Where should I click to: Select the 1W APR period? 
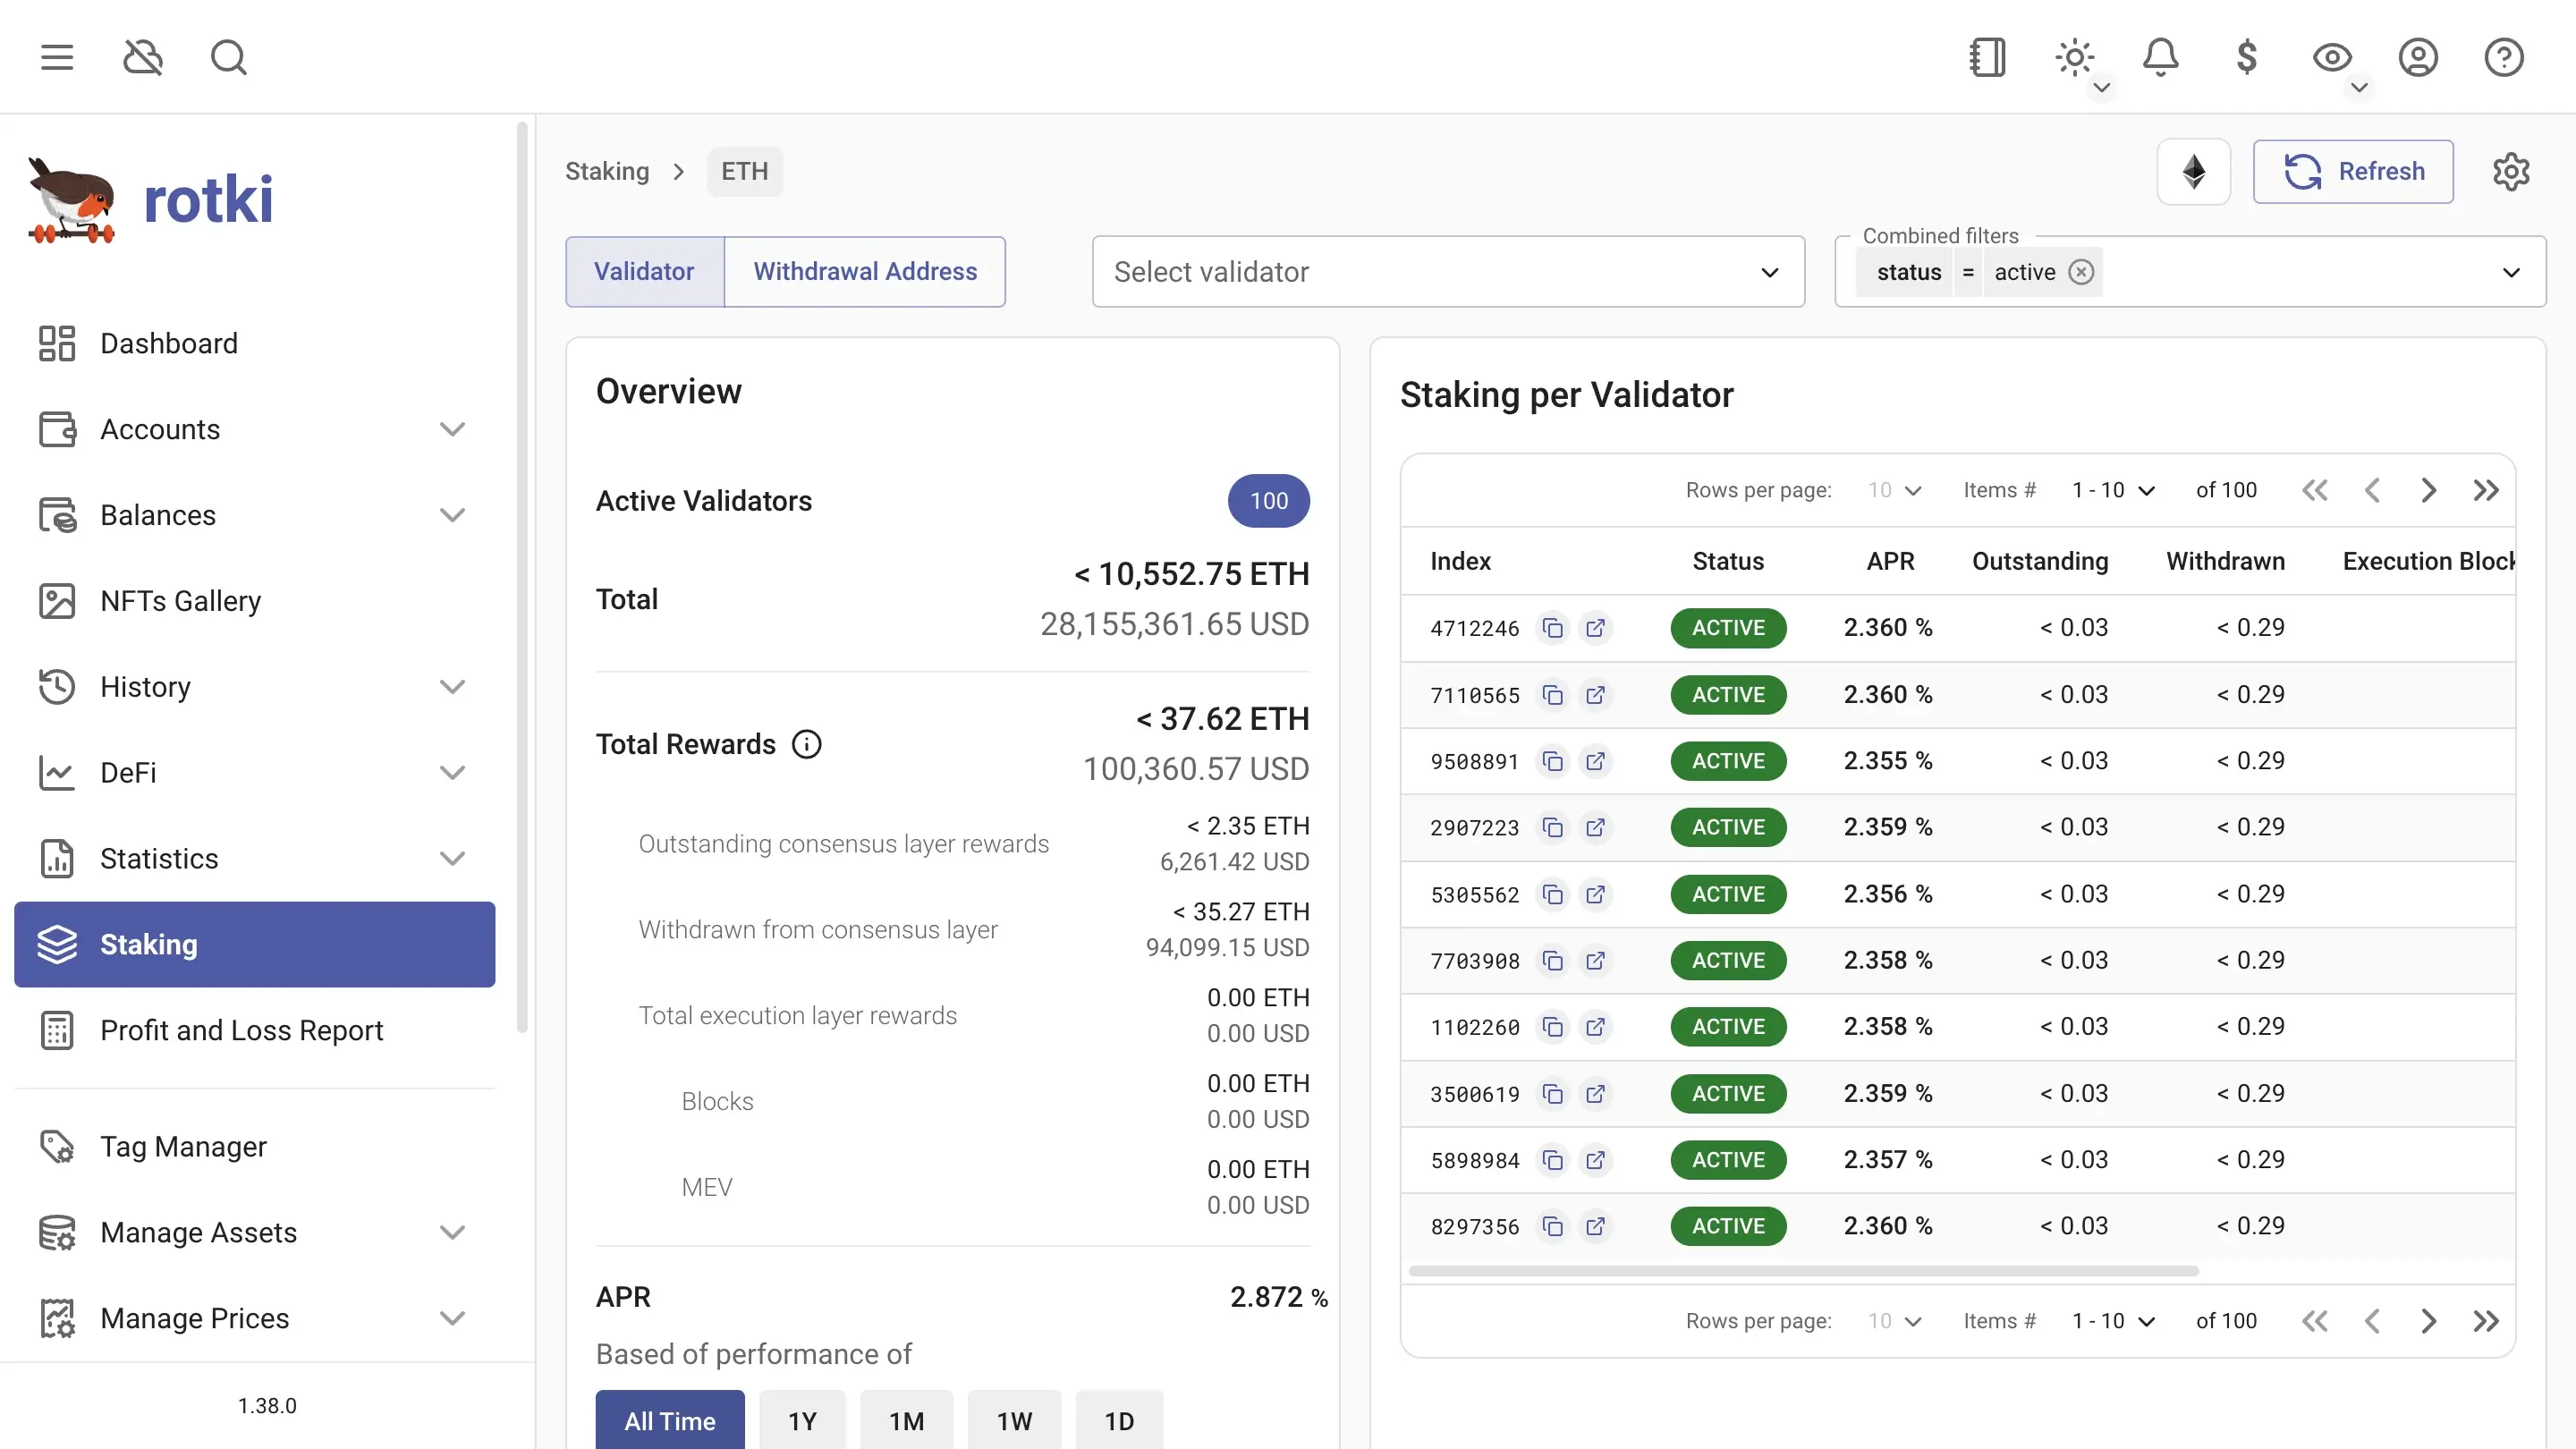[x=1014, y=1420]
